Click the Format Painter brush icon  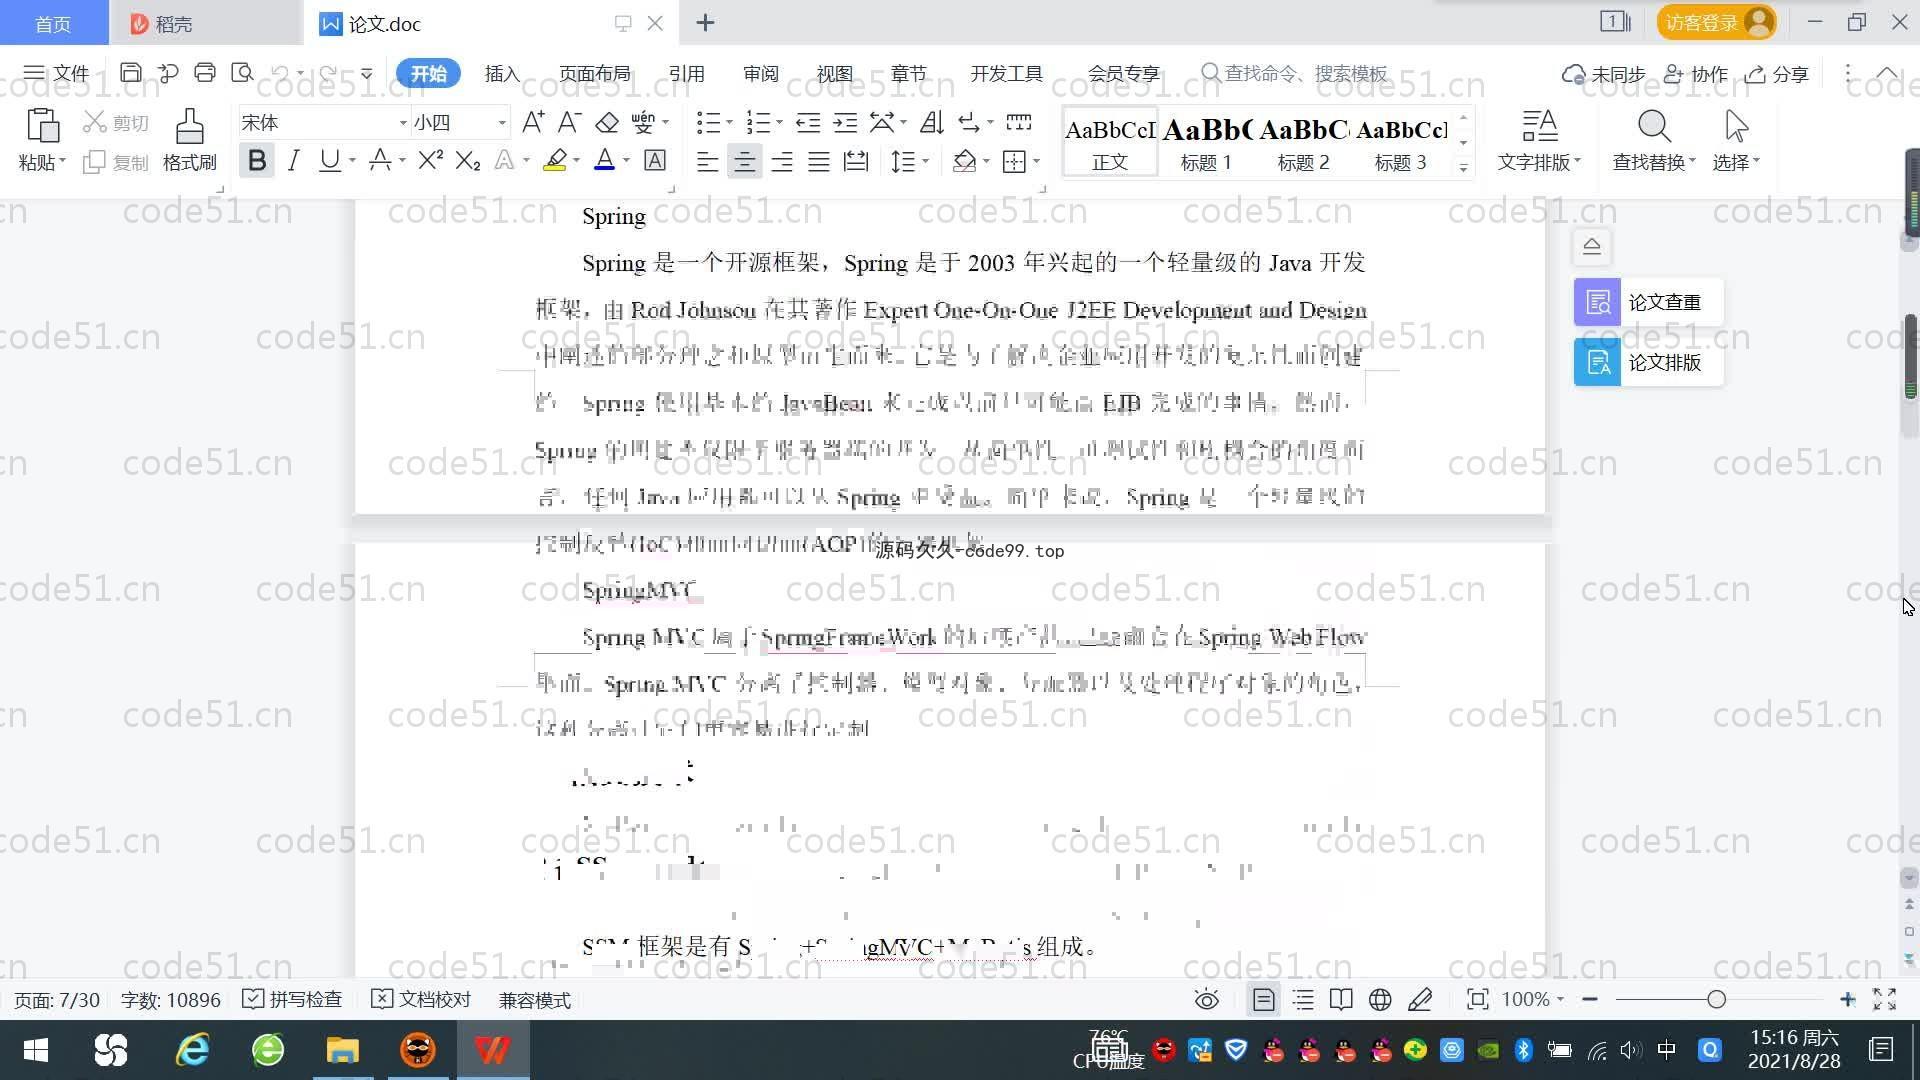click(189, 126)
